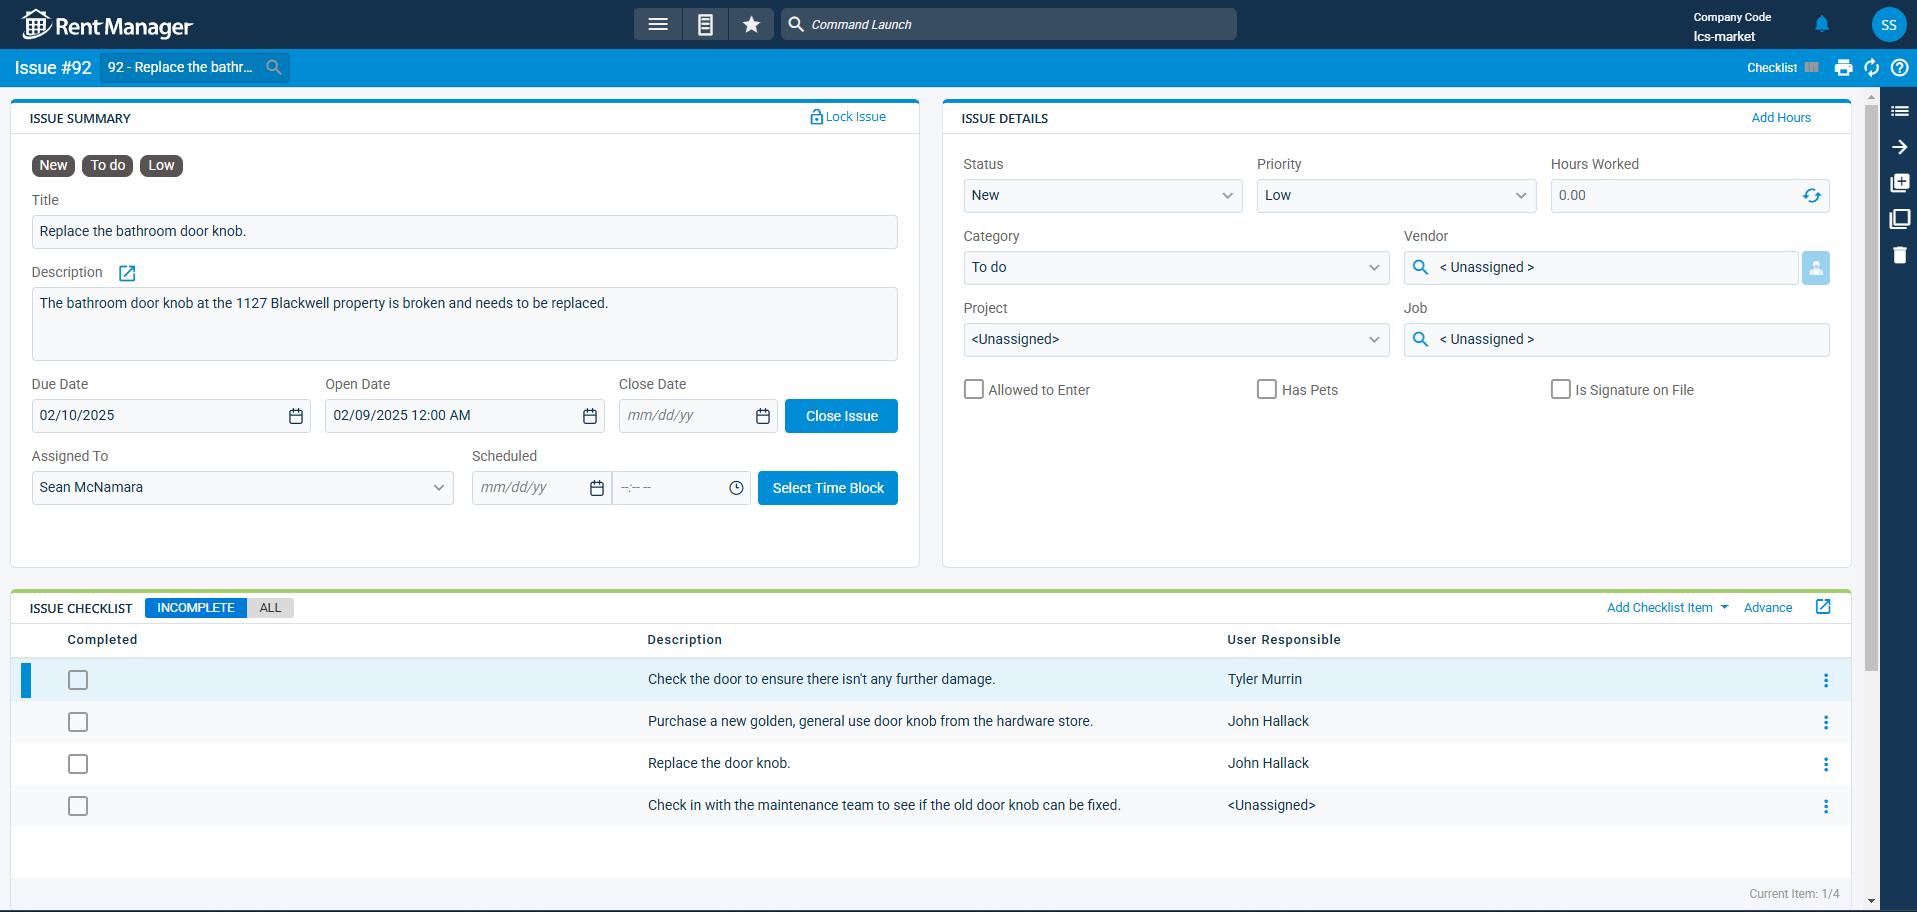The image size is (1917, 912).
Task: Click the Close Issue button
Action: [x=841, y=416]
